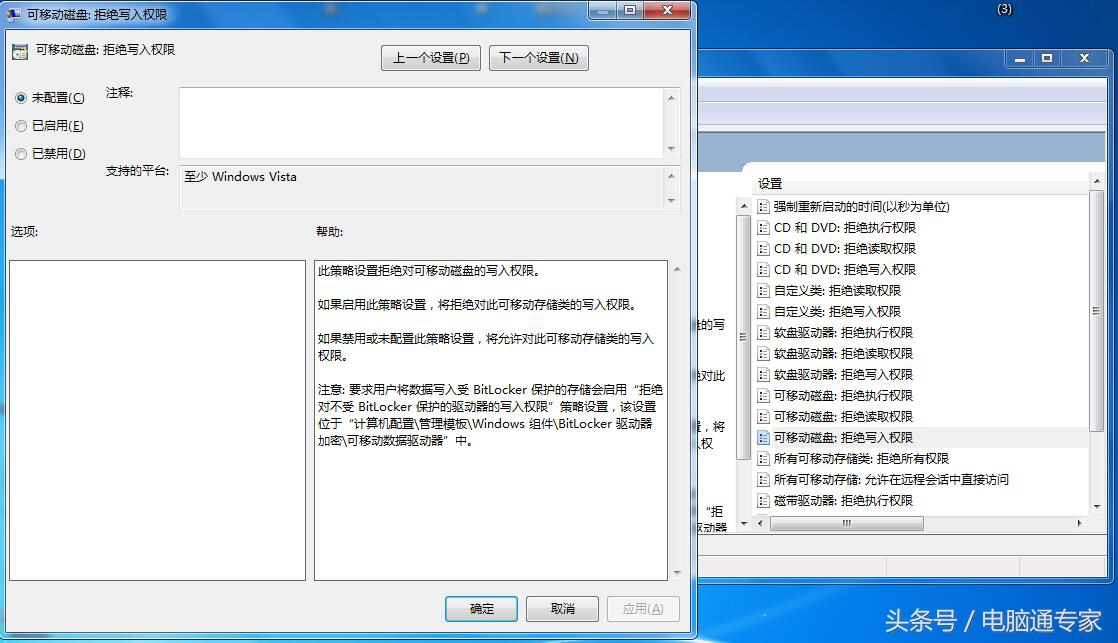
Task: Click icon of 磁带驱动器: 拒绝执行权限
Action: (x=764, y=501)
